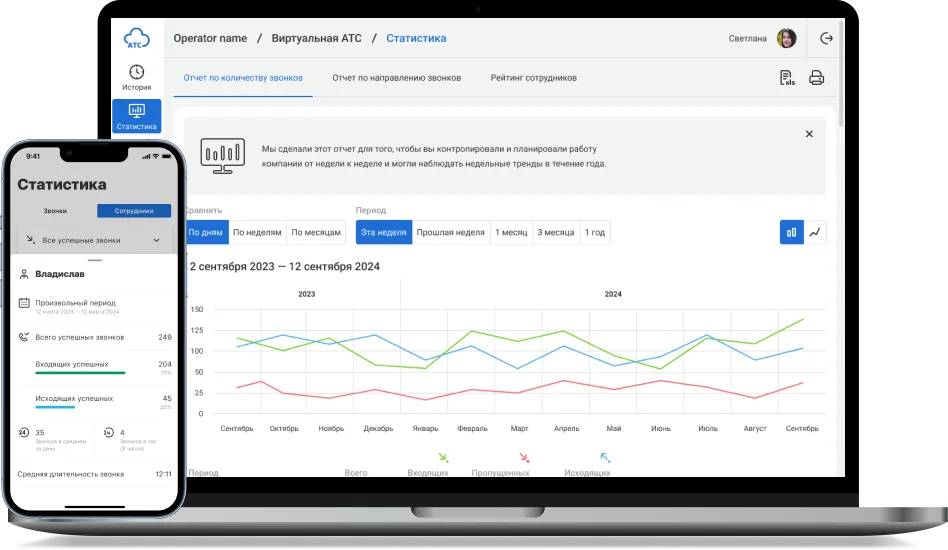Click the ATC cloud logo in sidebar
The image size is (948, 550).
(x=137, y=38)
